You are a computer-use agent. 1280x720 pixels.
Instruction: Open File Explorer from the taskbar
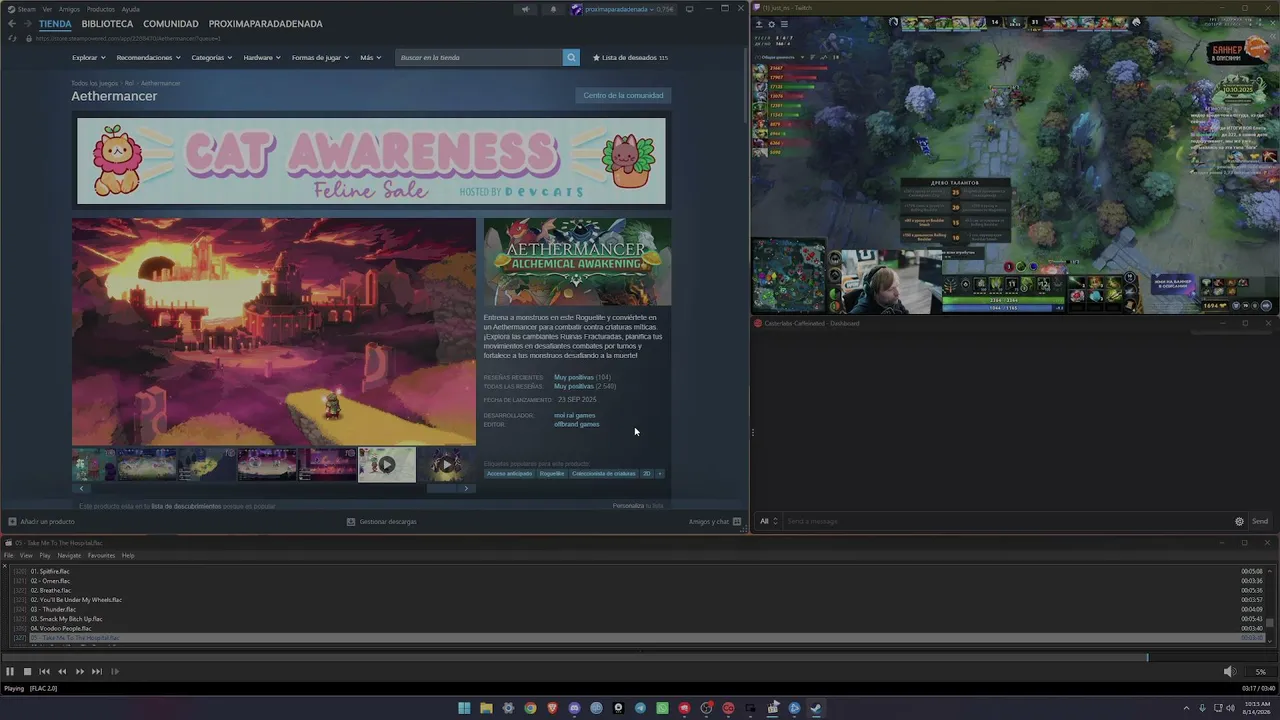[x=486, y=708]
